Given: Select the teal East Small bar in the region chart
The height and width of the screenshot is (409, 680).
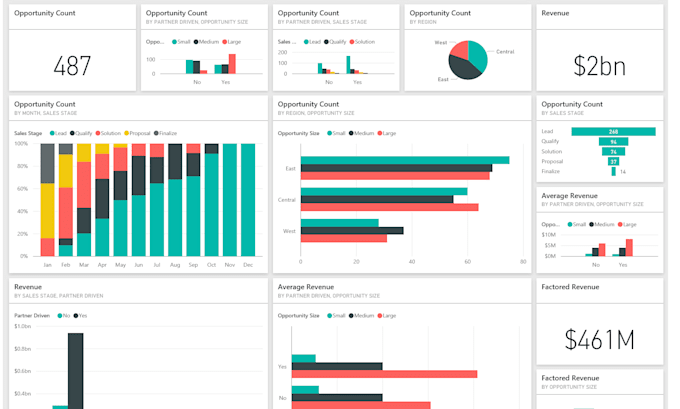Looking at the screenshot, I should click(405, 160).
